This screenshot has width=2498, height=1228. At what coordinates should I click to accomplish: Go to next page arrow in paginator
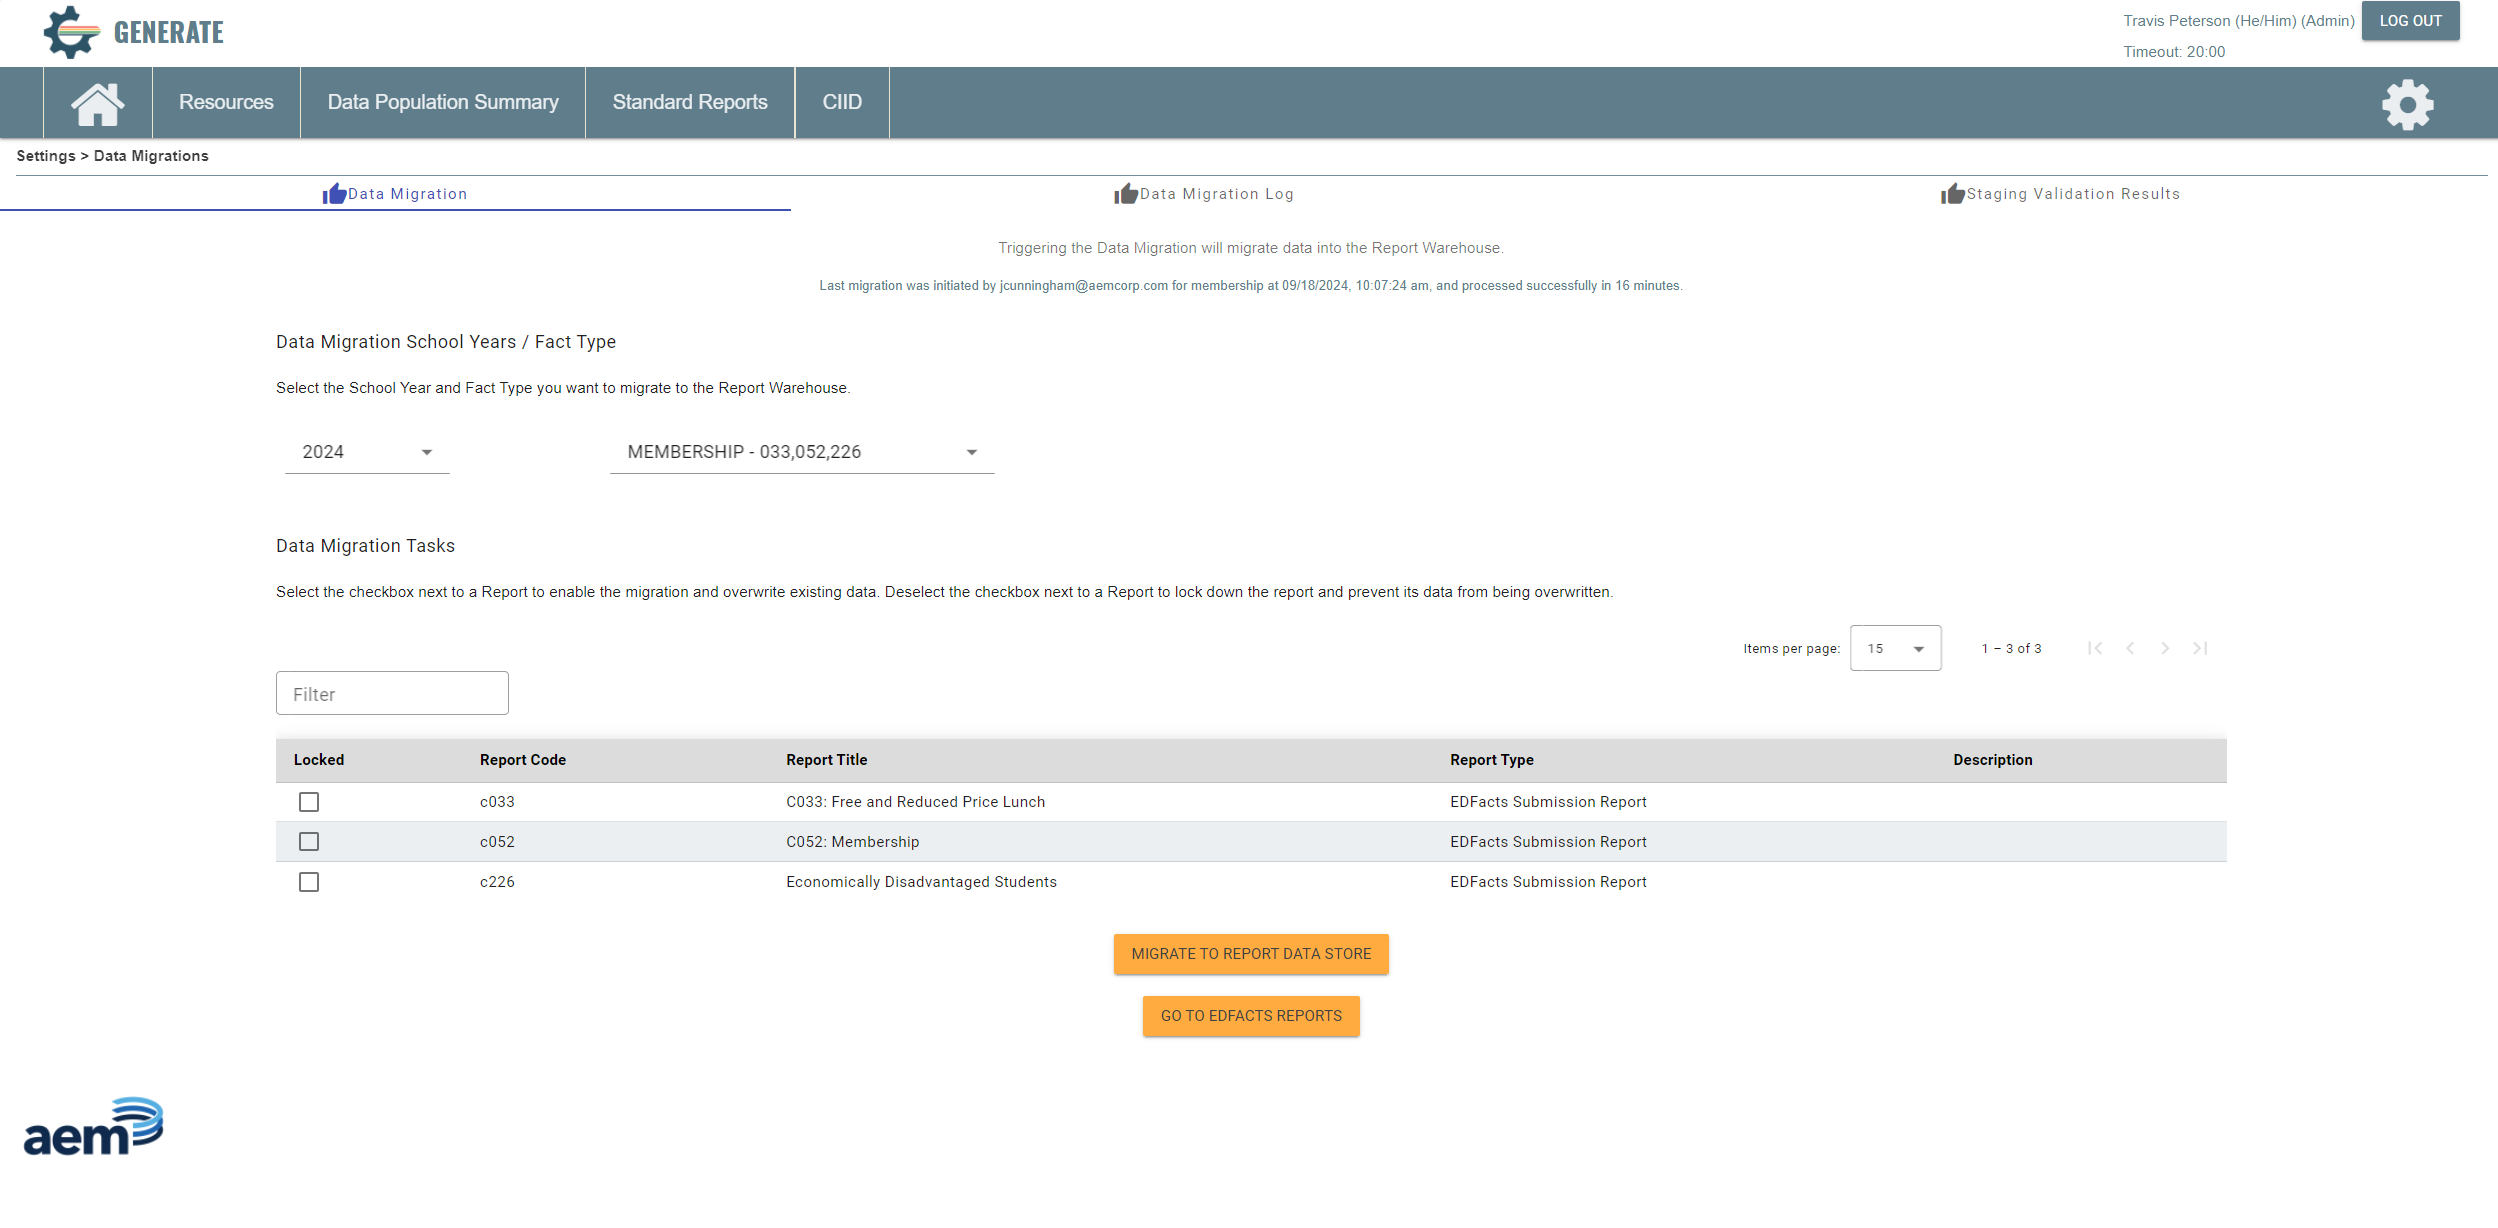(2165, 649)
